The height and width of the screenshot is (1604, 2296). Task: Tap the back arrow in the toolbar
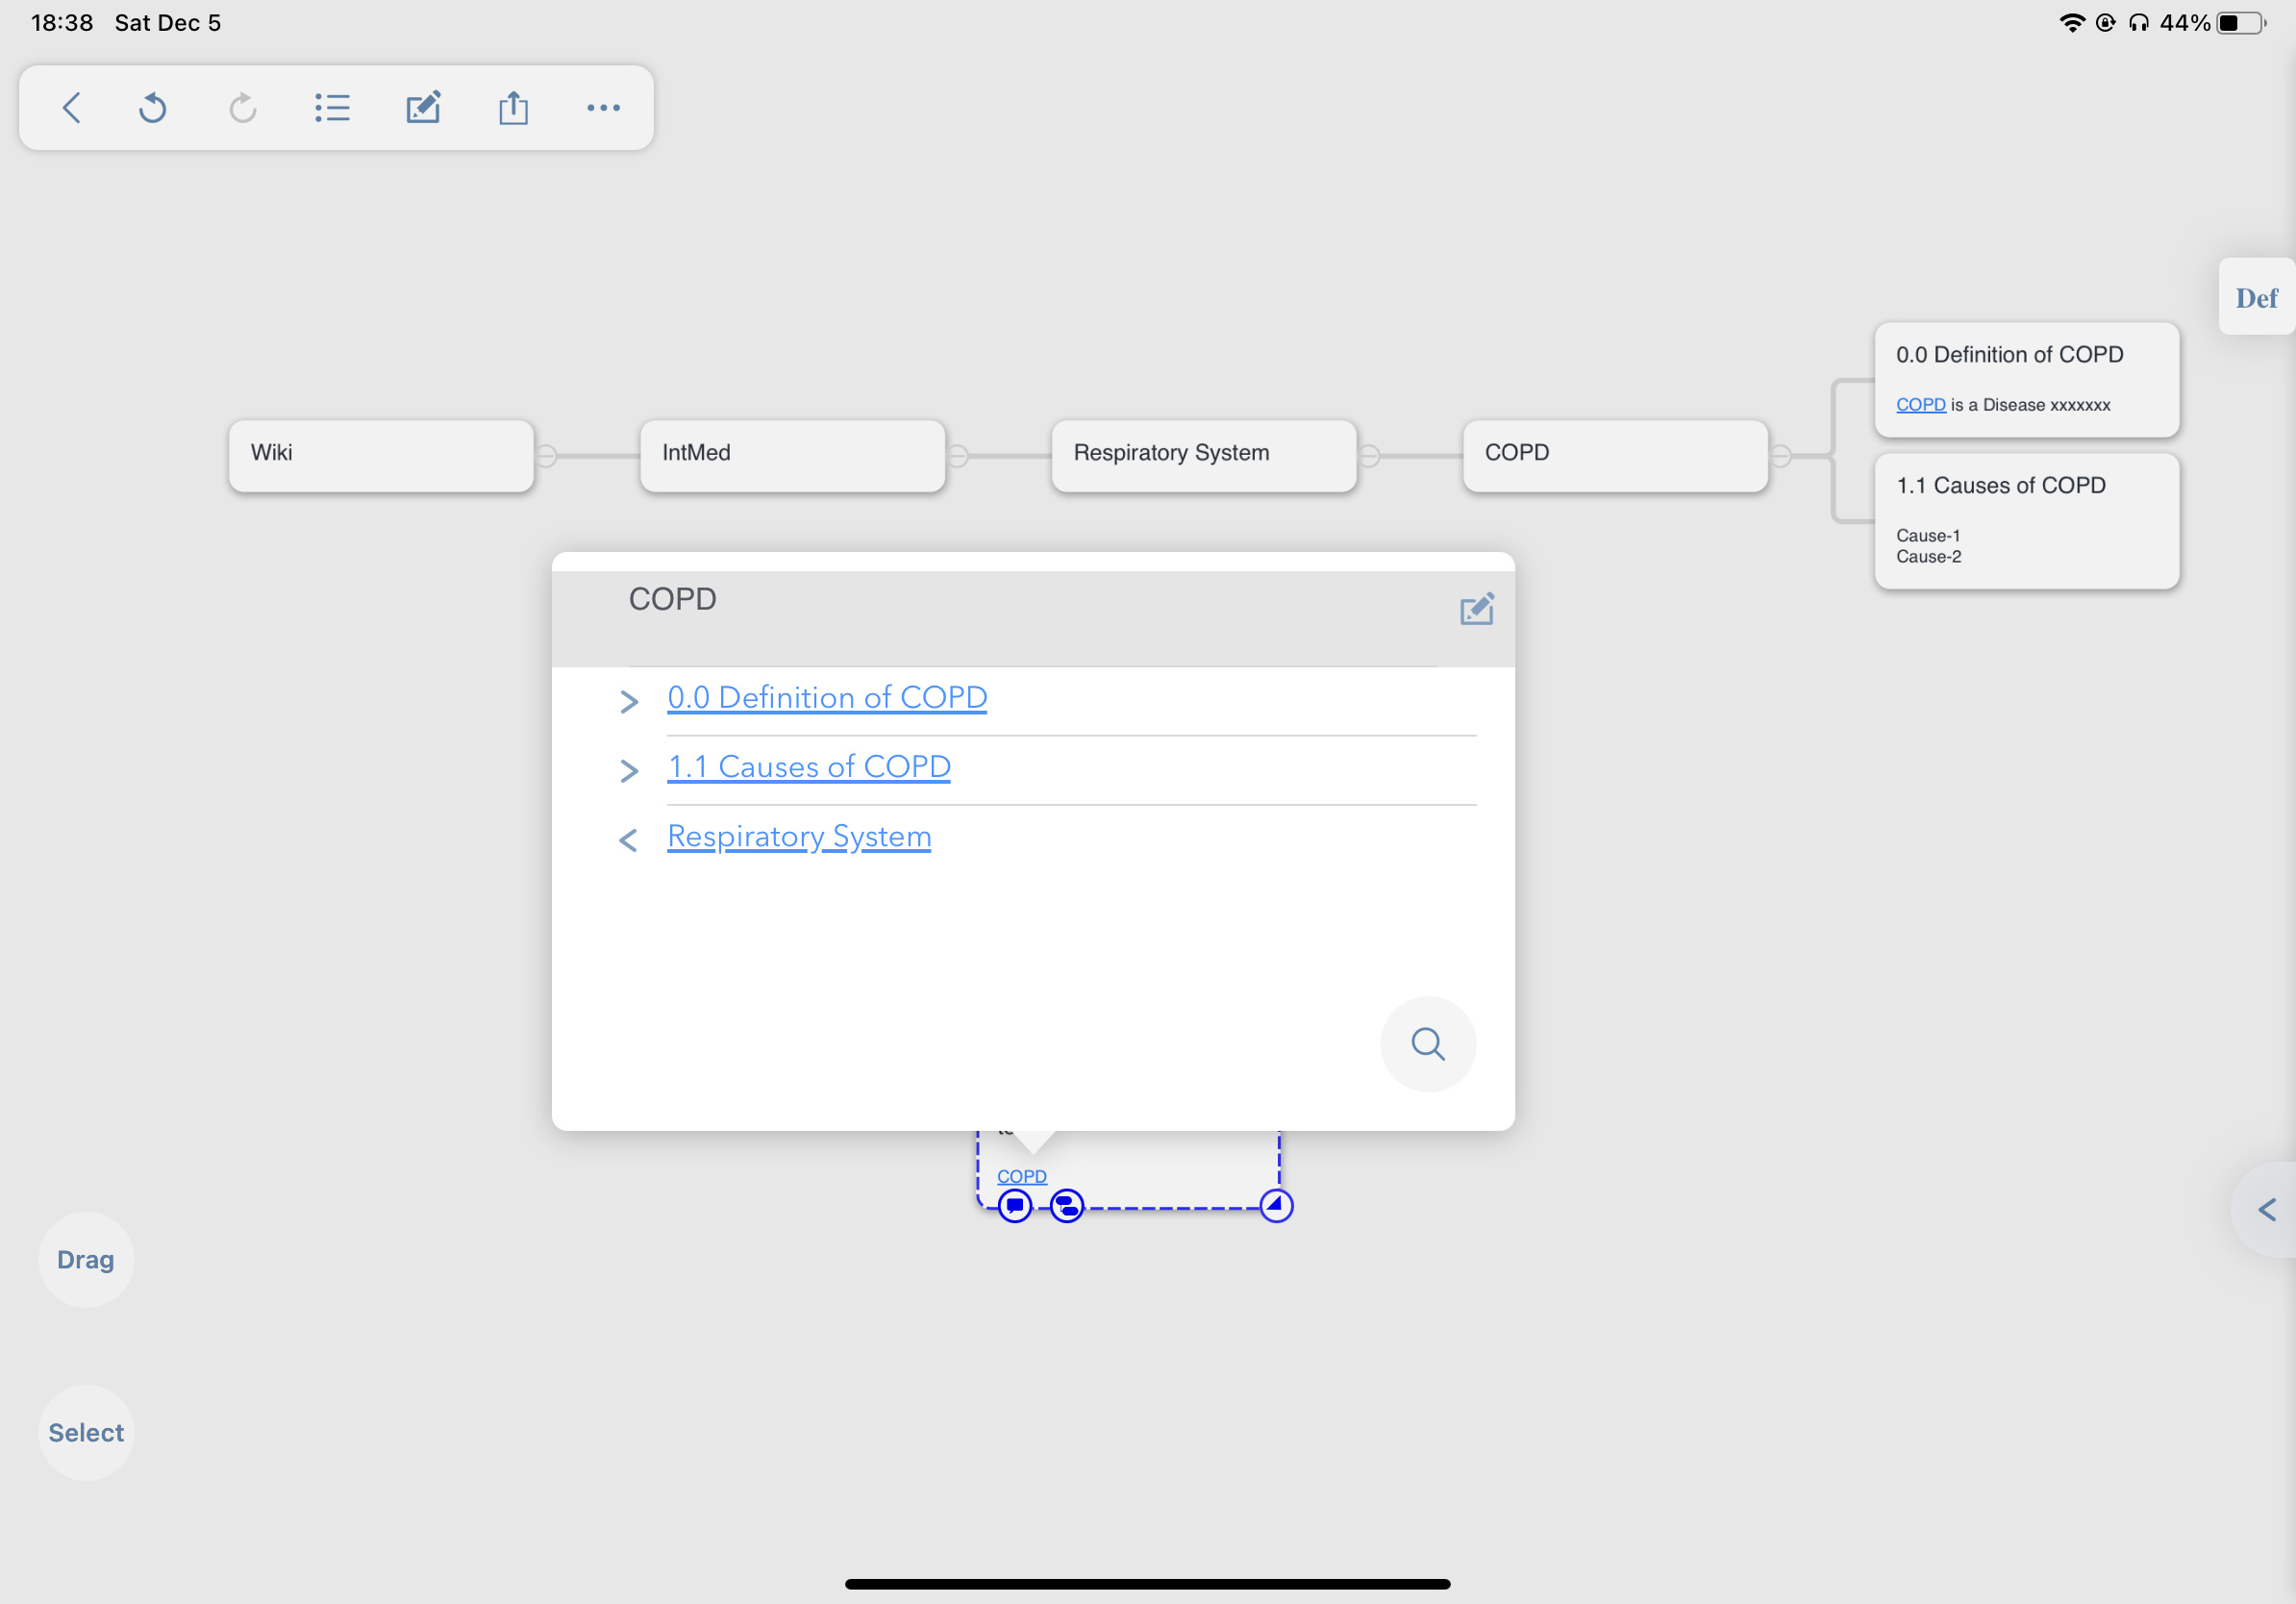point(71,108)
